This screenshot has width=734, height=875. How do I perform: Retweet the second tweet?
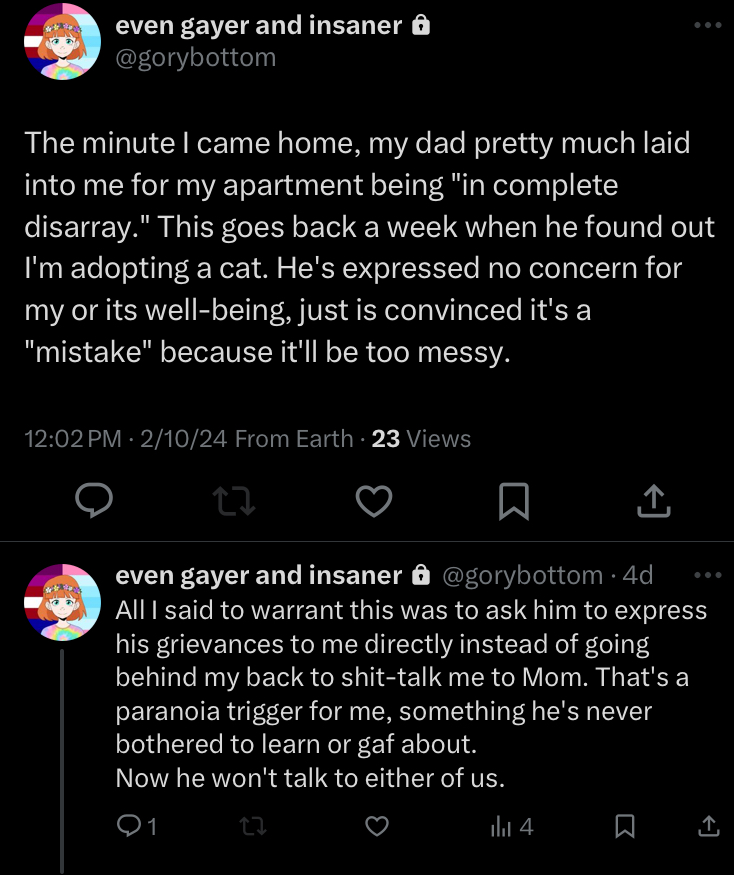coord(253,826)
